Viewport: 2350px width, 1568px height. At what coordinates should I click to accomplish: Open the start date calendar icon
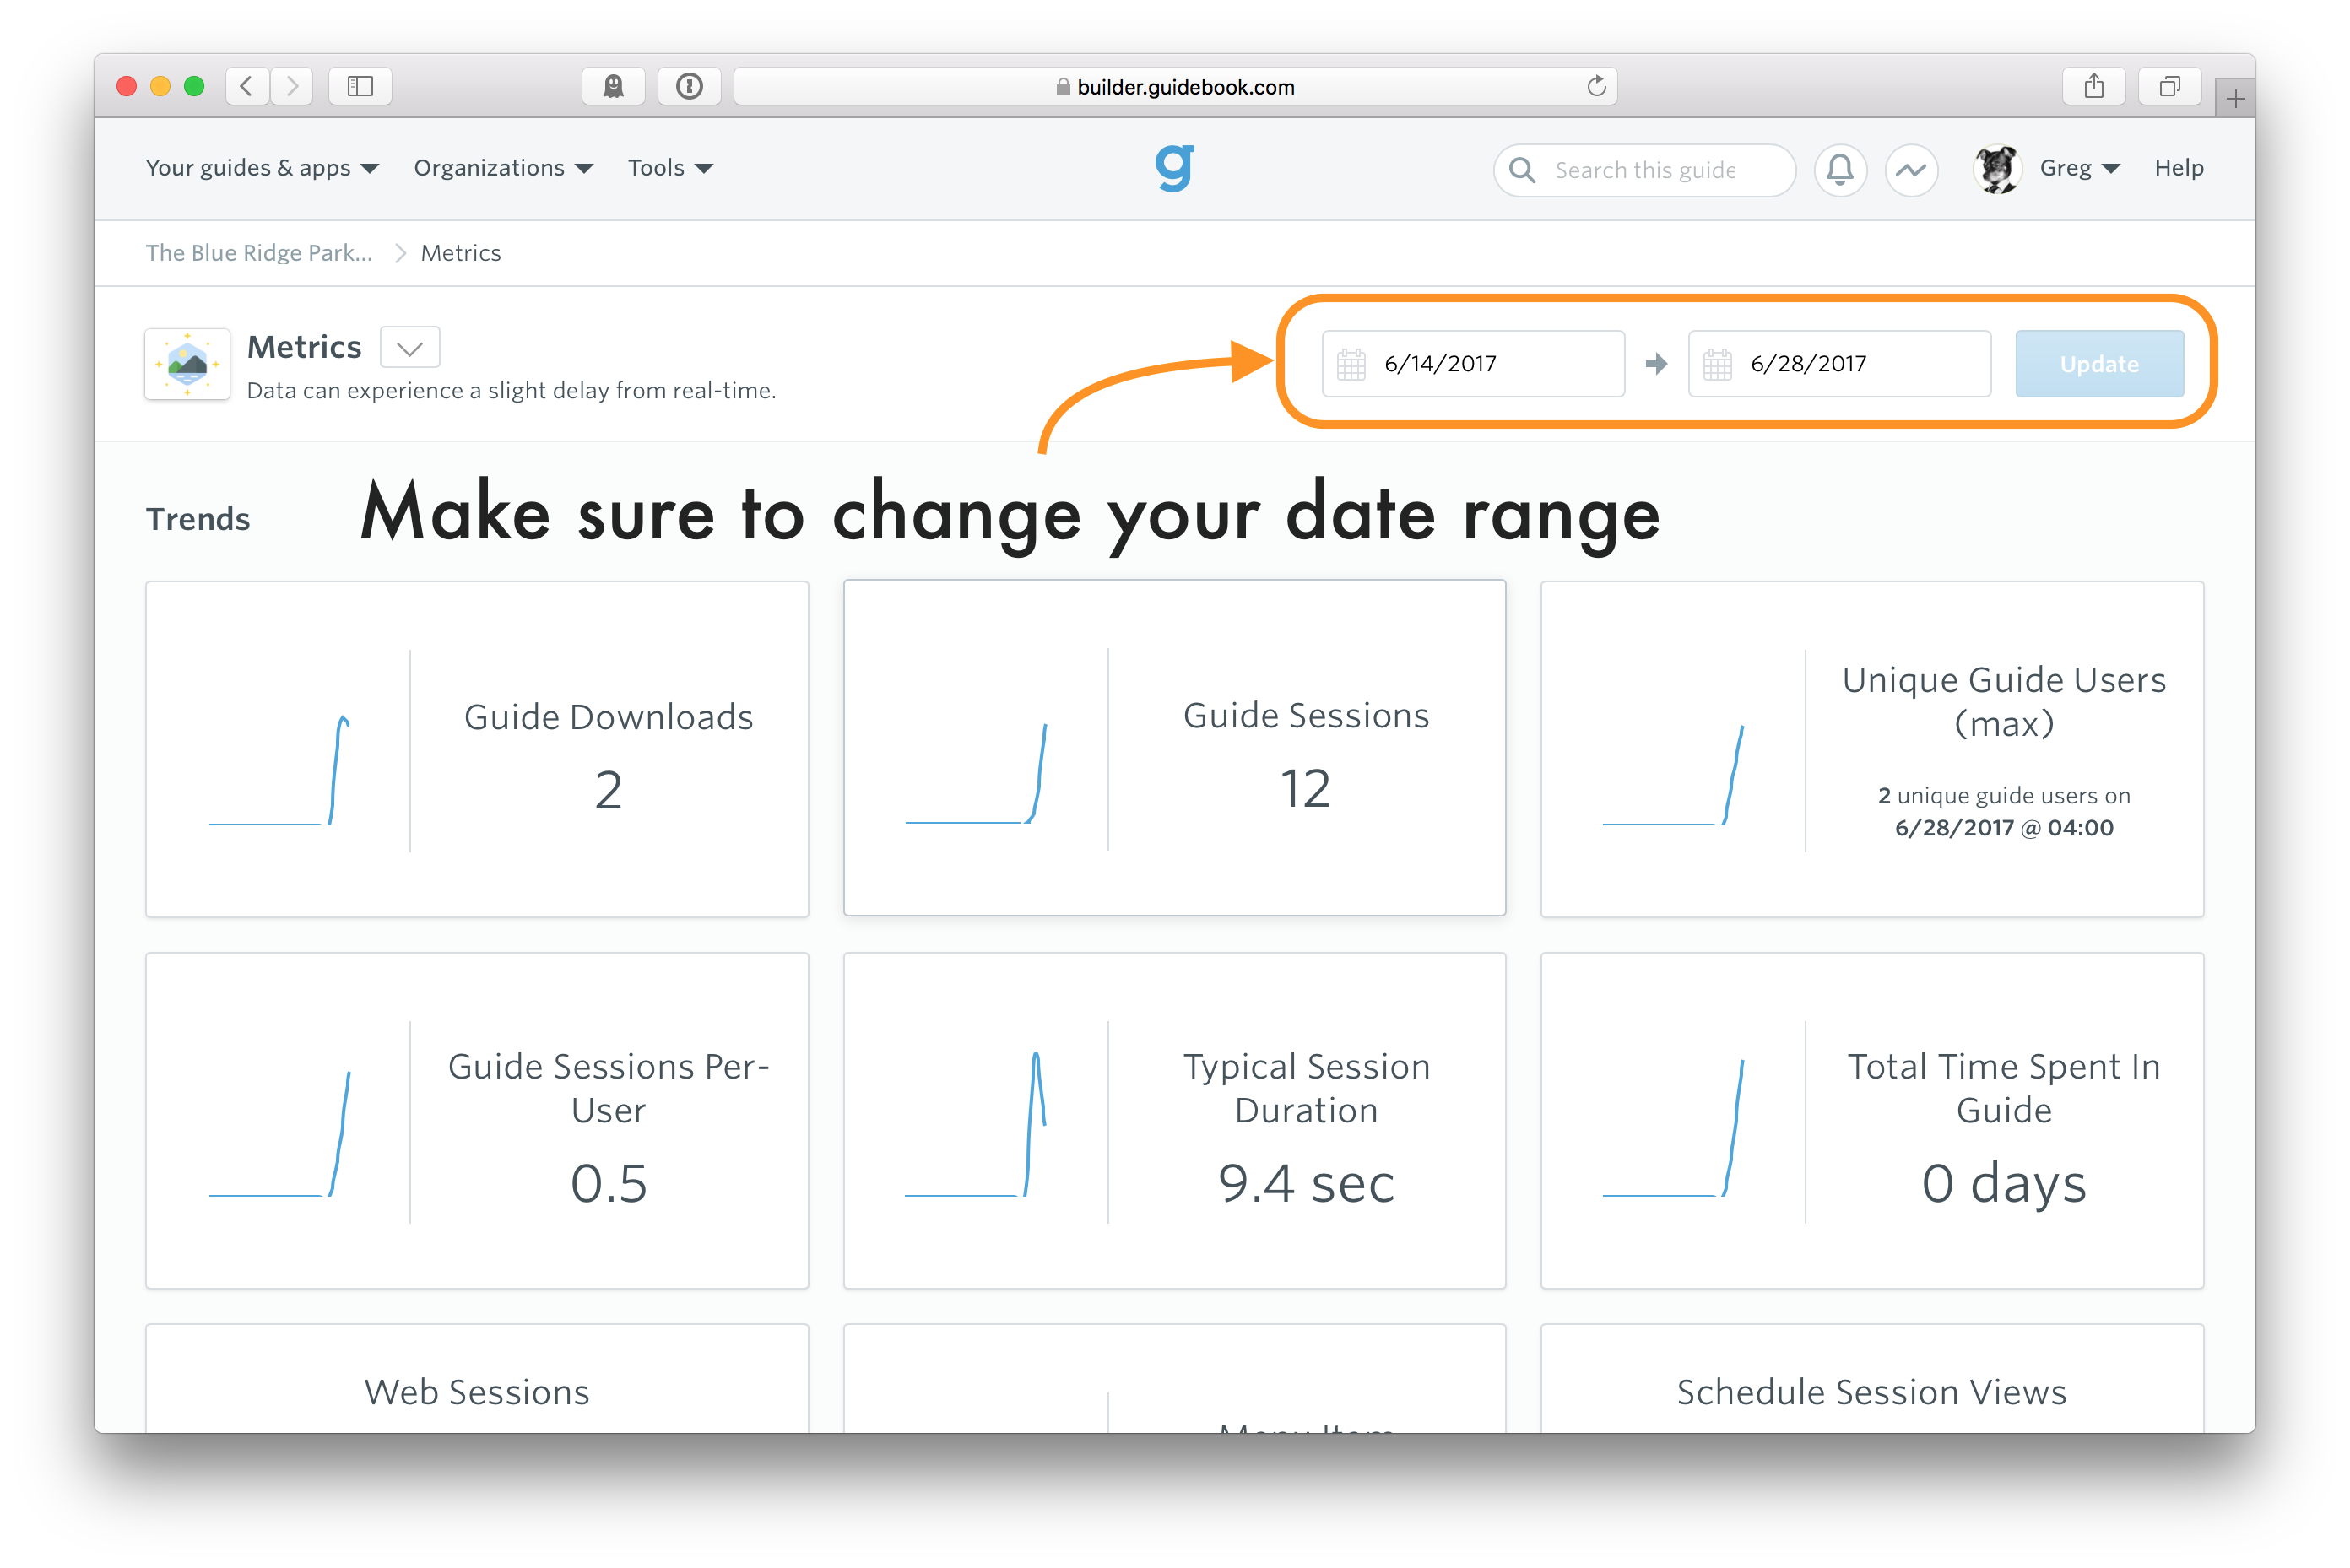click(x=1351, y=364)
